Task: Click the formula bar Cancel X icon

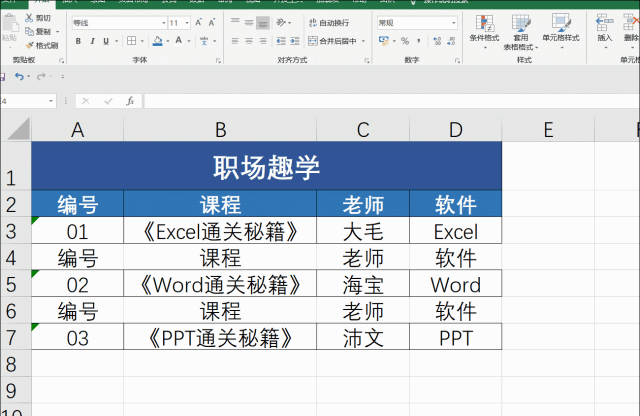Action: tap(86, 101)
